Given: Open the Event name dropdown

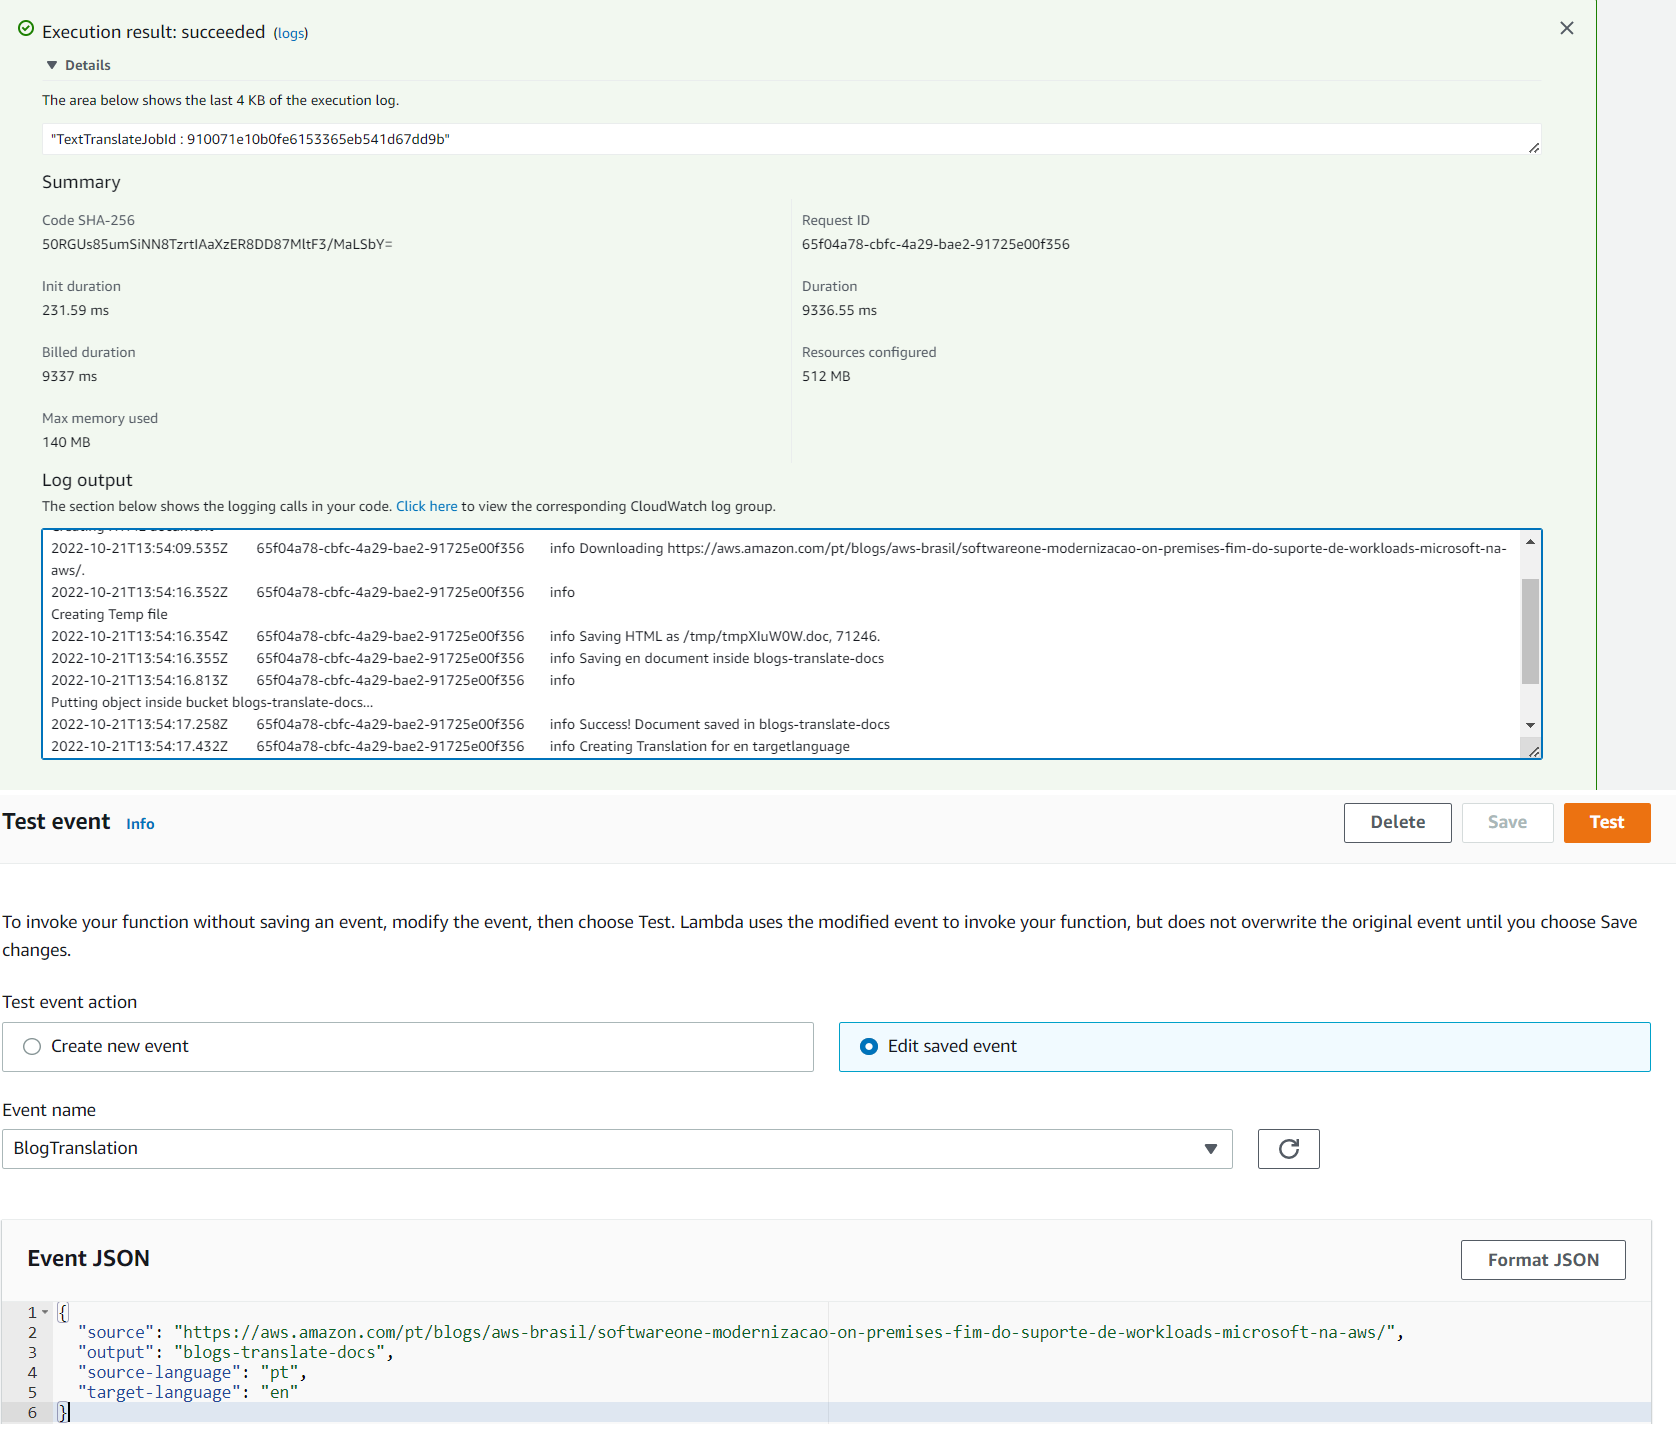Looking at the screenshot, I should [617, 1148].
